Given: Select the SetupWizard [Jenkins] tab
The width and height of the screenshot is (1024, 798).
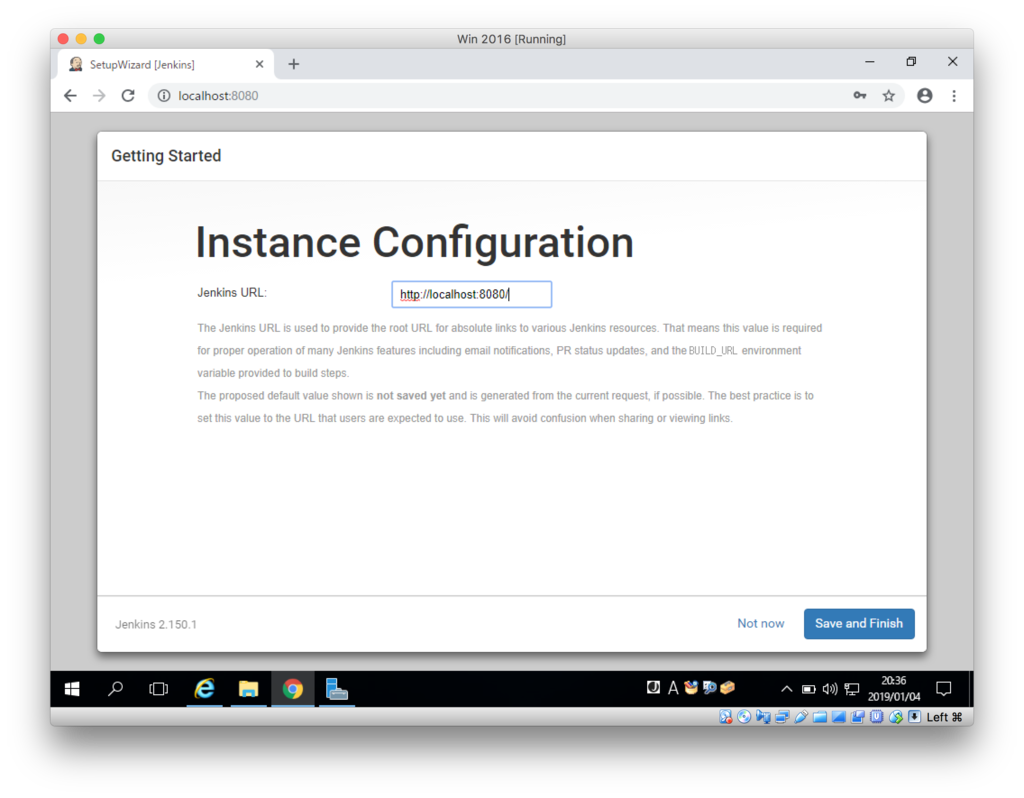Looking at the screenshot, I should (166, 64).
